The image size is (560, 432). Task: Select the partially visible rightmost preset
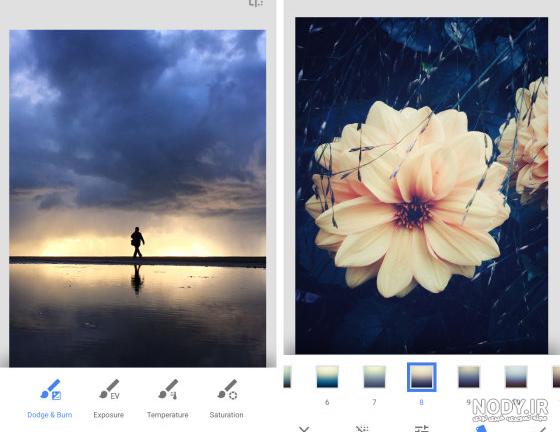click(556, 377)
